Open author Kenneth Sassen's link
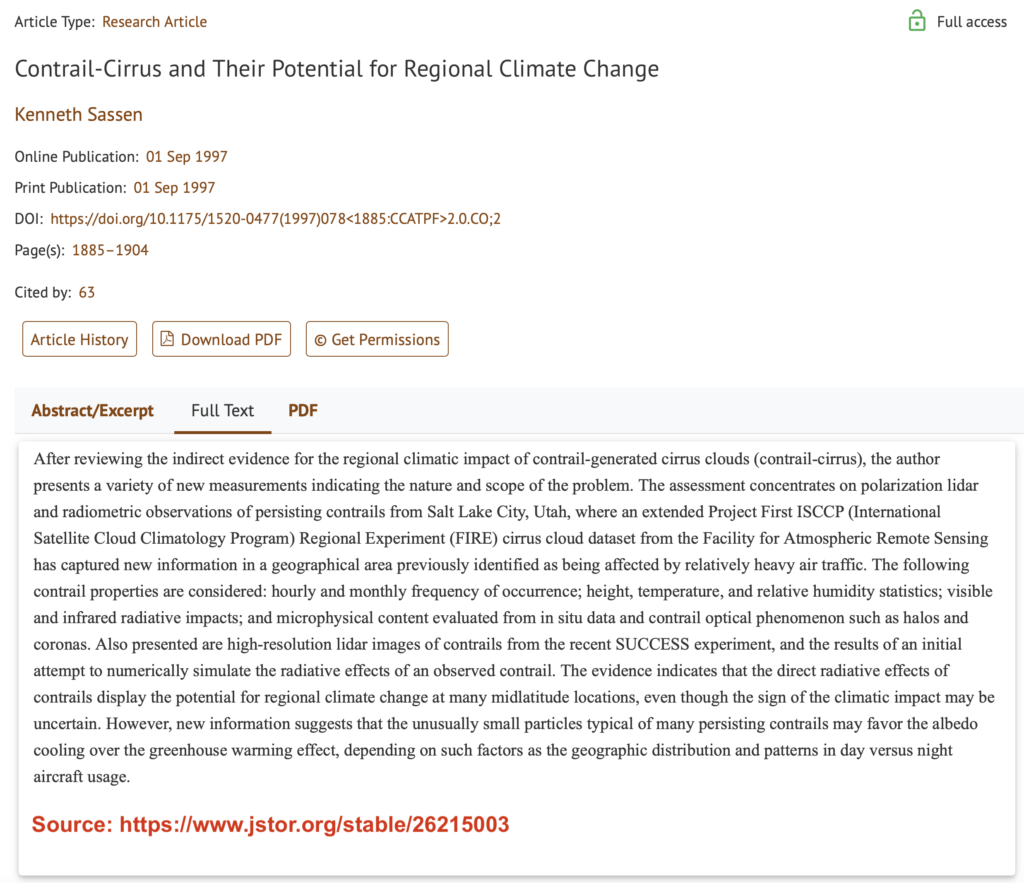Screen dimensions: 1024x883 pyautogui.click(x=78, y=114)
